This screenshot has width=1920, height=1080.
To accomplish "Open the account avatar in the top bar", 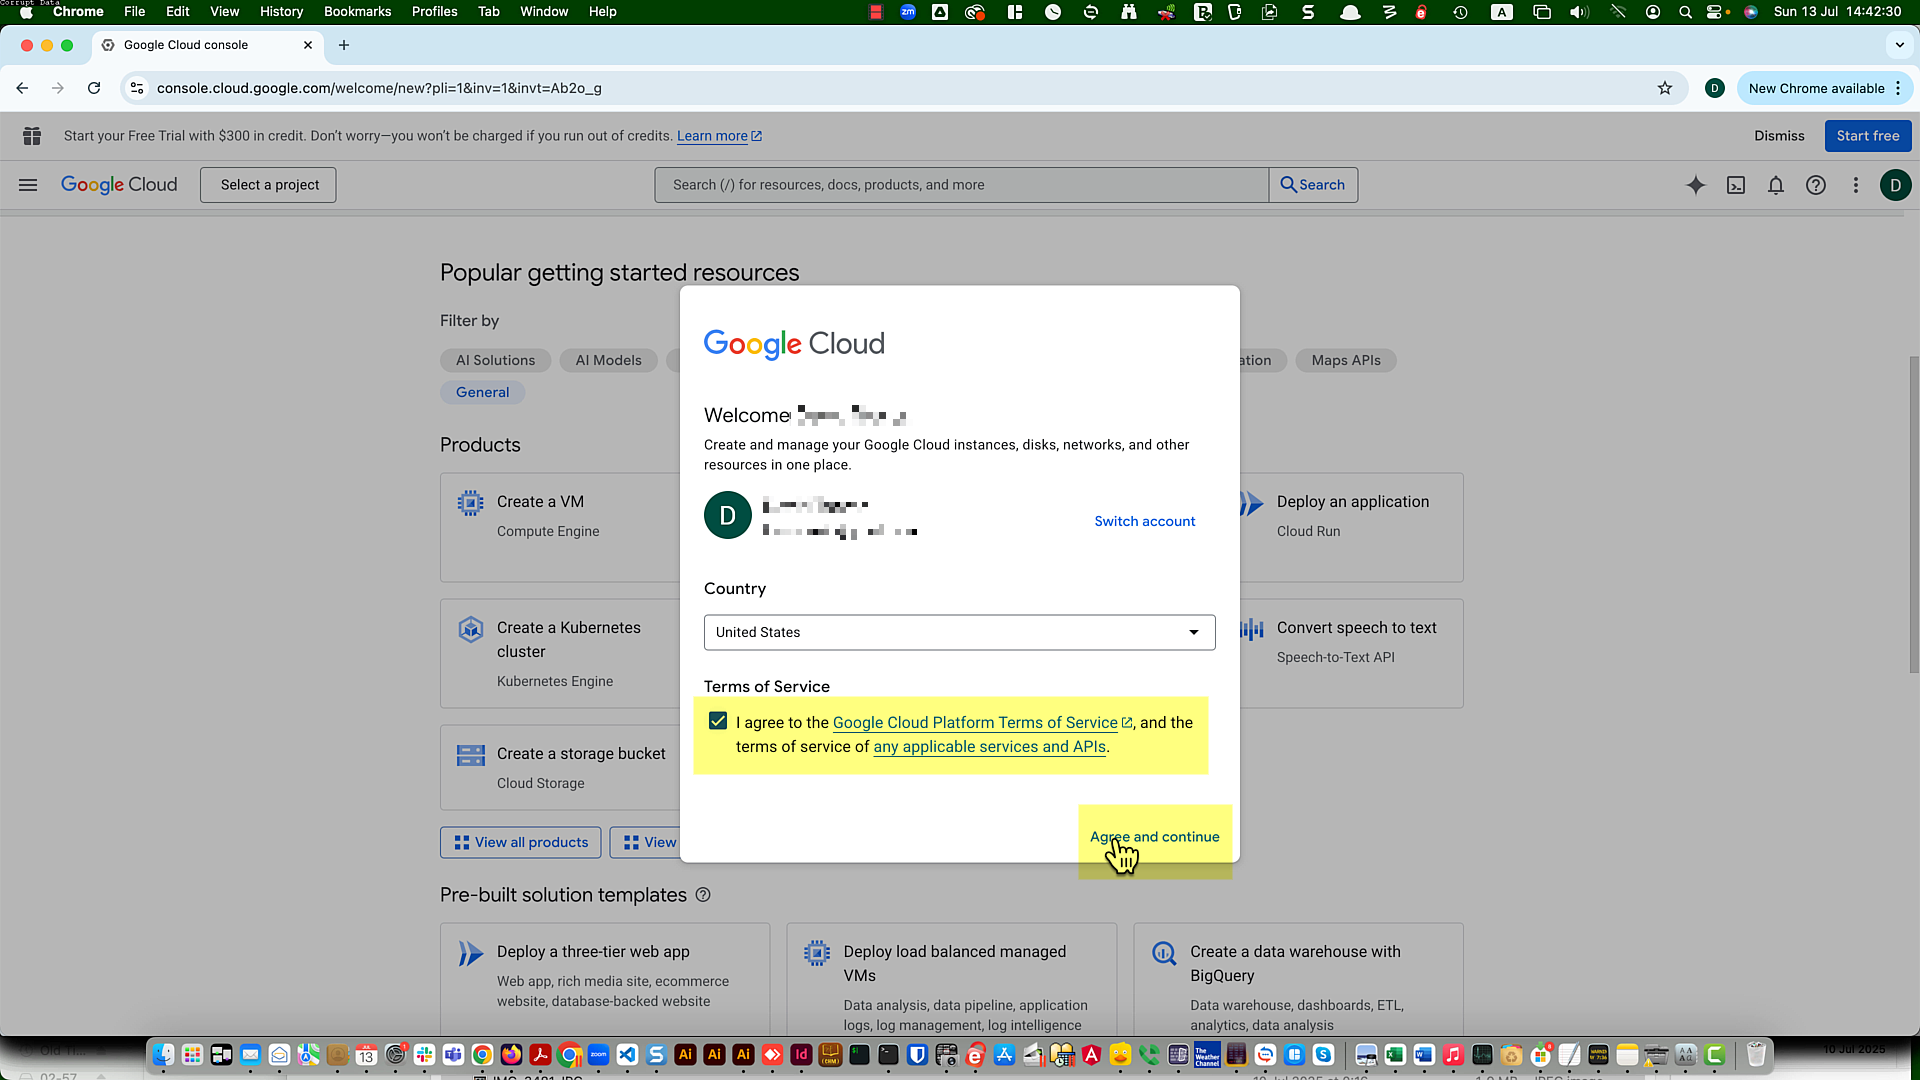I will (x=1896, y=185).
